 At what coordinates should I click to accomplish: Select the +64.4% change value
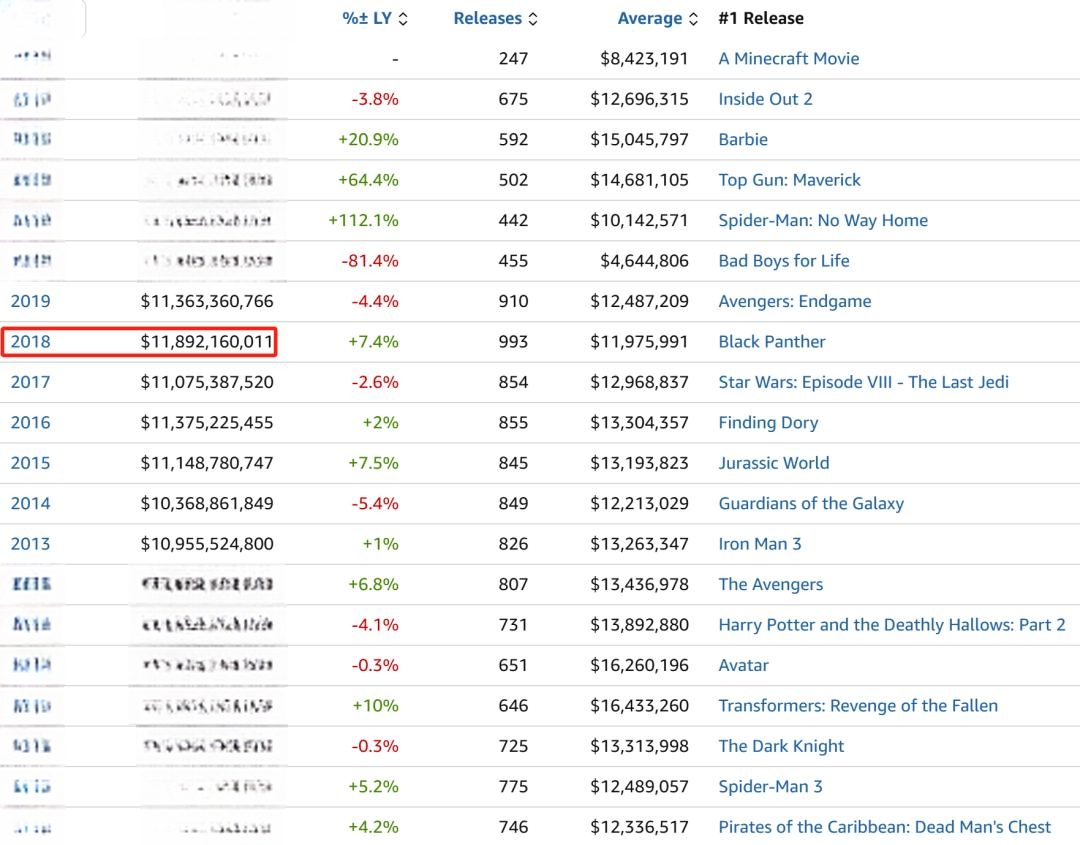(x=368, y=180)
